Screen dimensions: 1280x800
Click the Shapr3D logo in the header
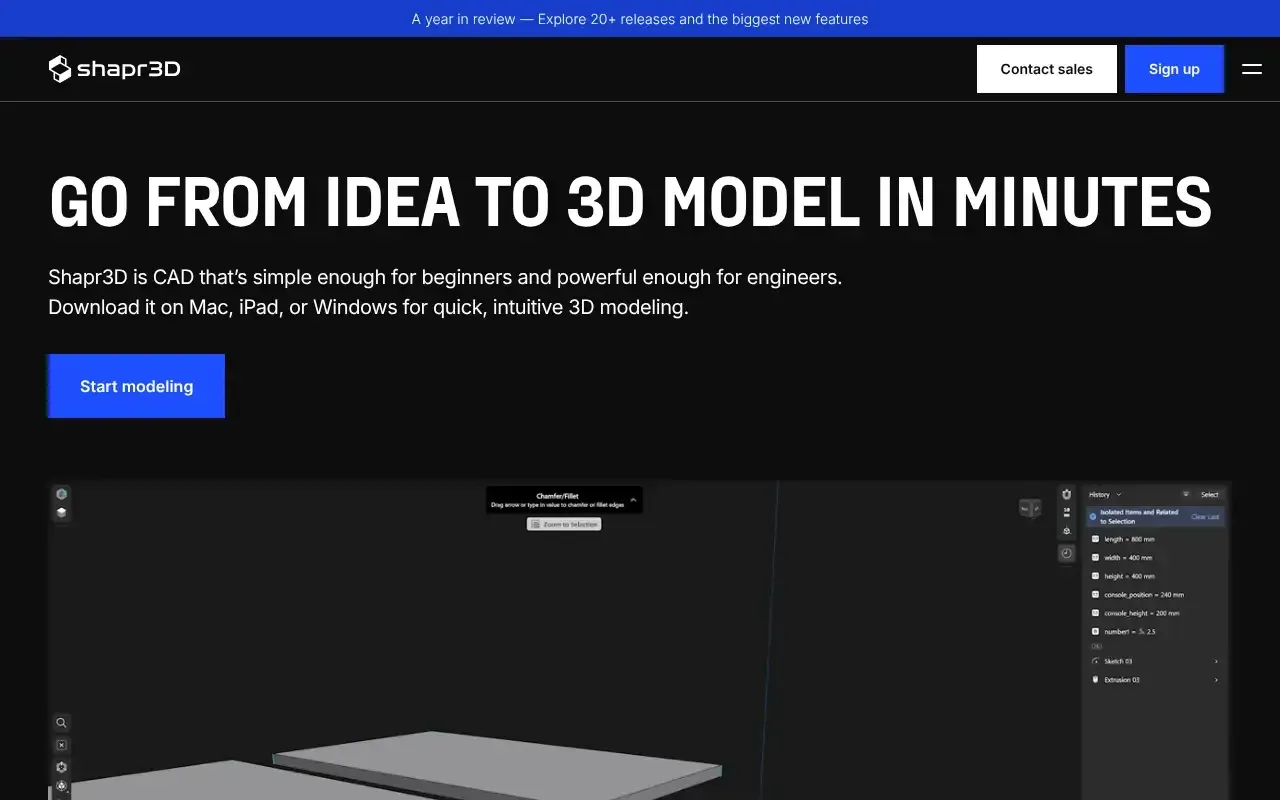click(114, 68)
